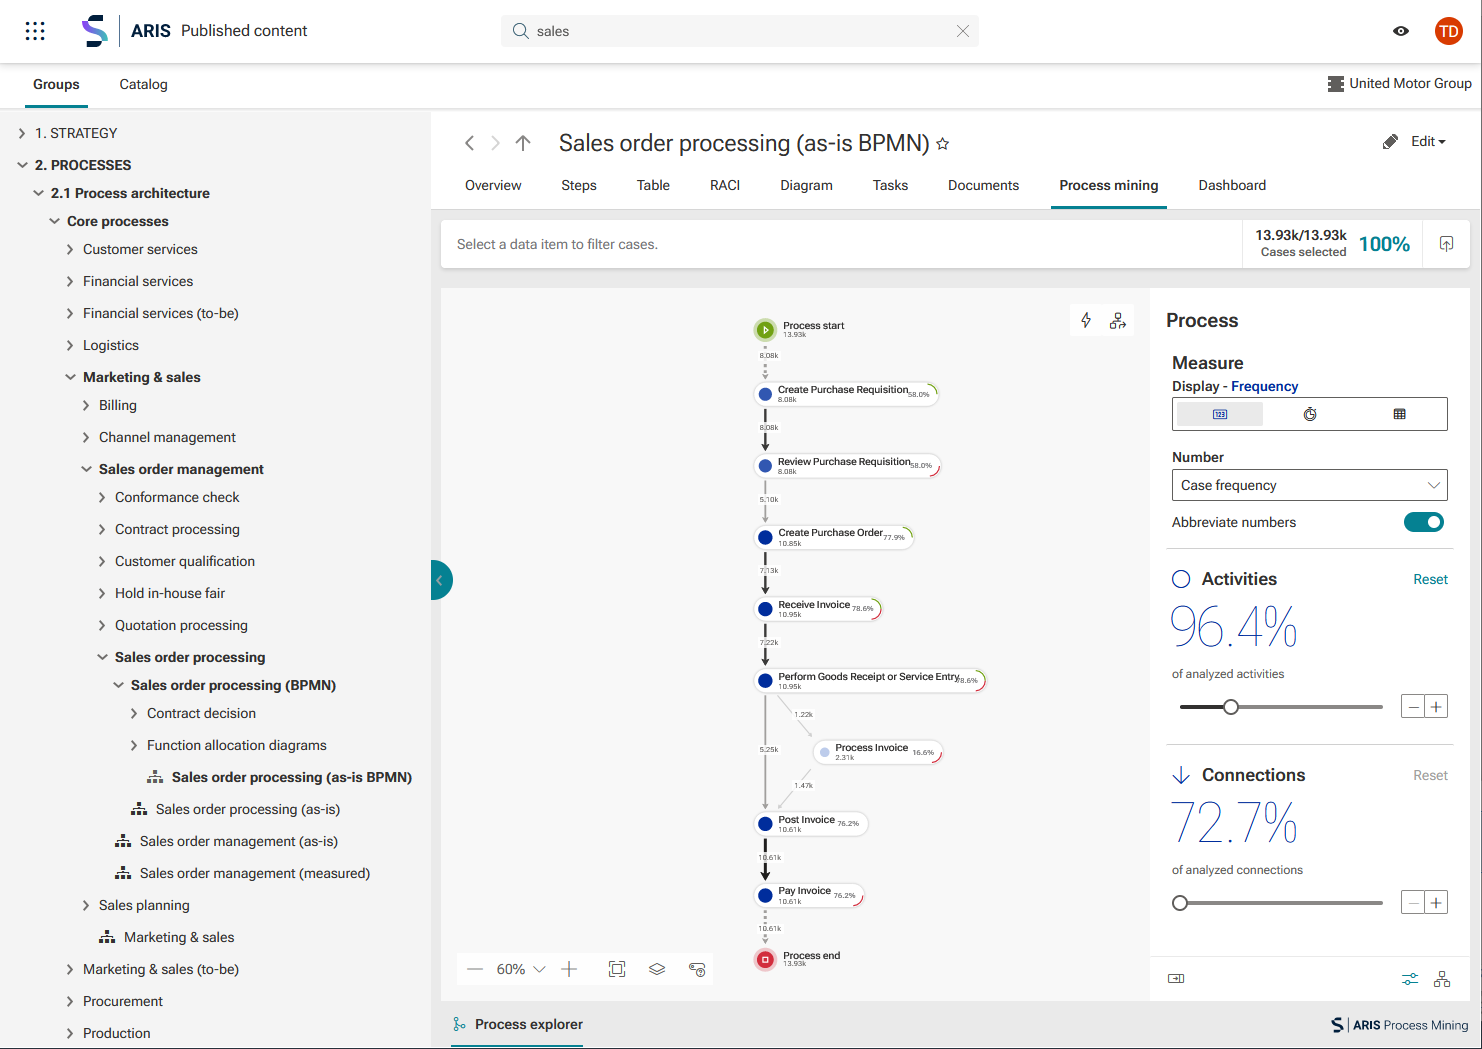Clear the search field with the X icon
This screenshot has width=1482, height=1049.
click(963, 31)
